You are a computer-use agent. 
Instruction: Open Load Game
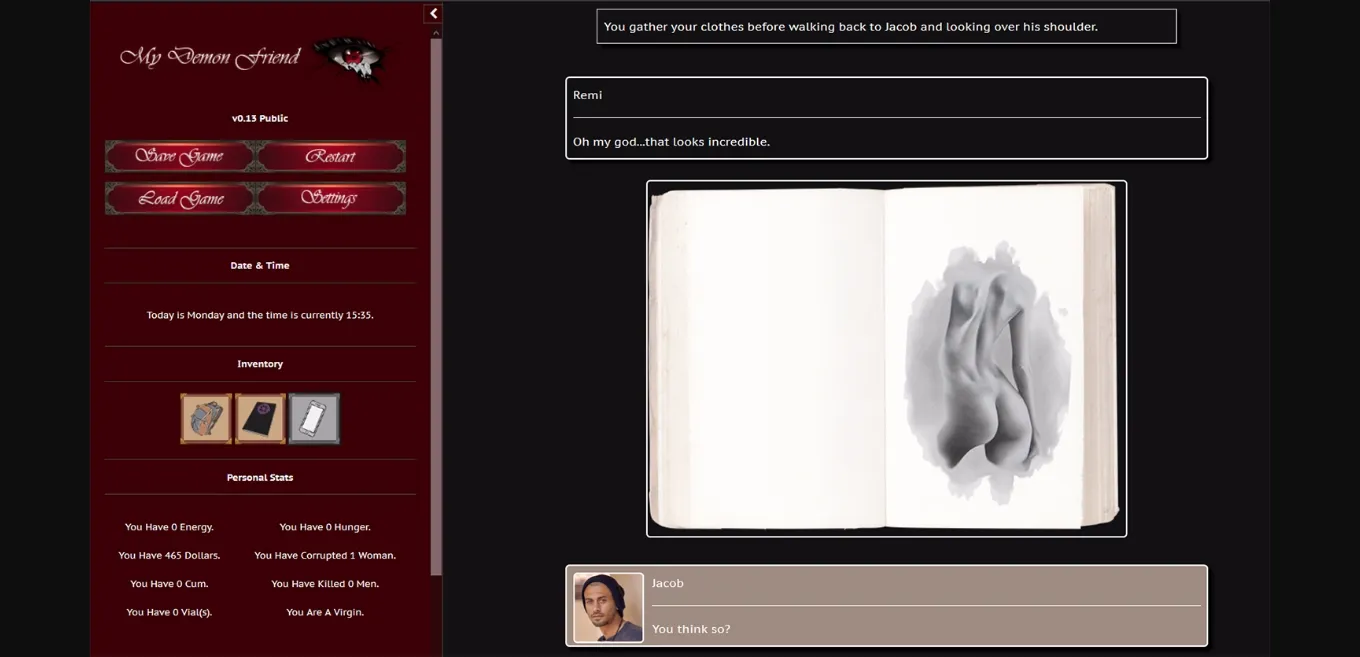(x=180, y=198)
